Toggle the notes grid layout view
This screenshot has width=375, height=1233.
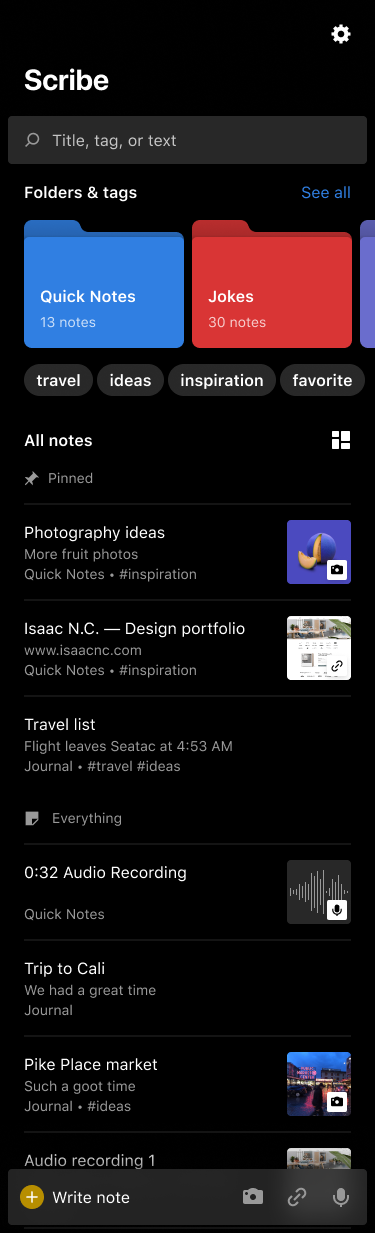341,440
